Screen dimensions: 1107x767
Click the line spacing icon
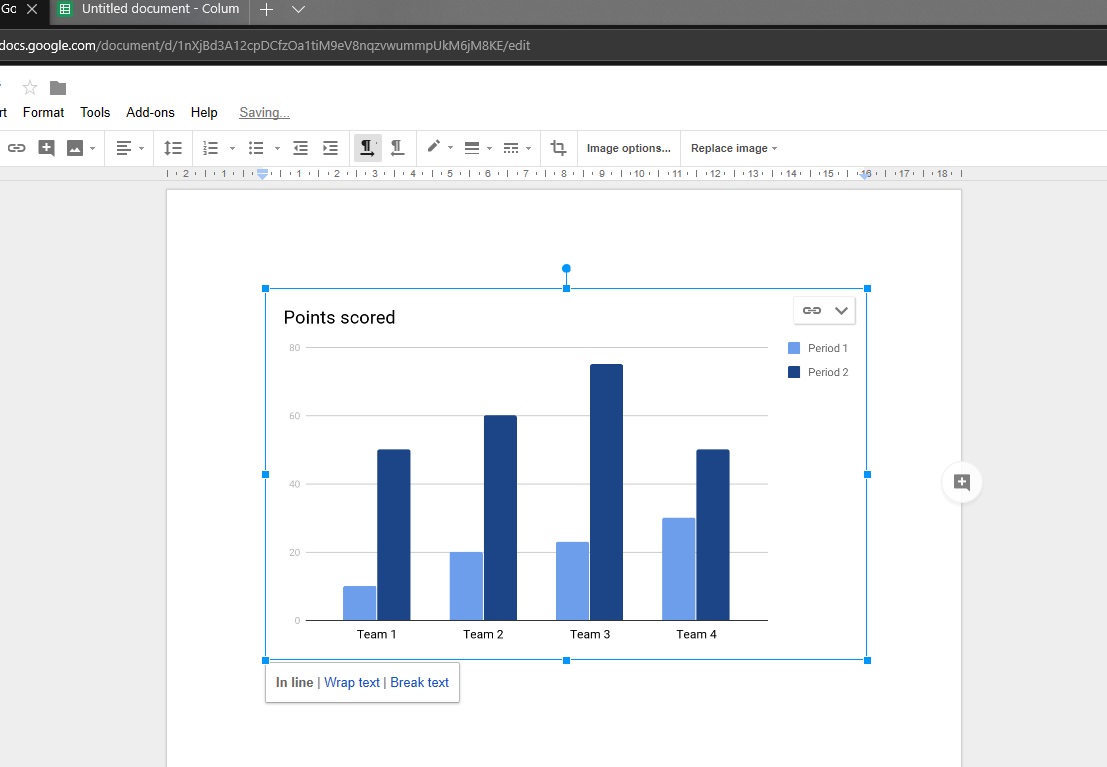click(172, 148)
